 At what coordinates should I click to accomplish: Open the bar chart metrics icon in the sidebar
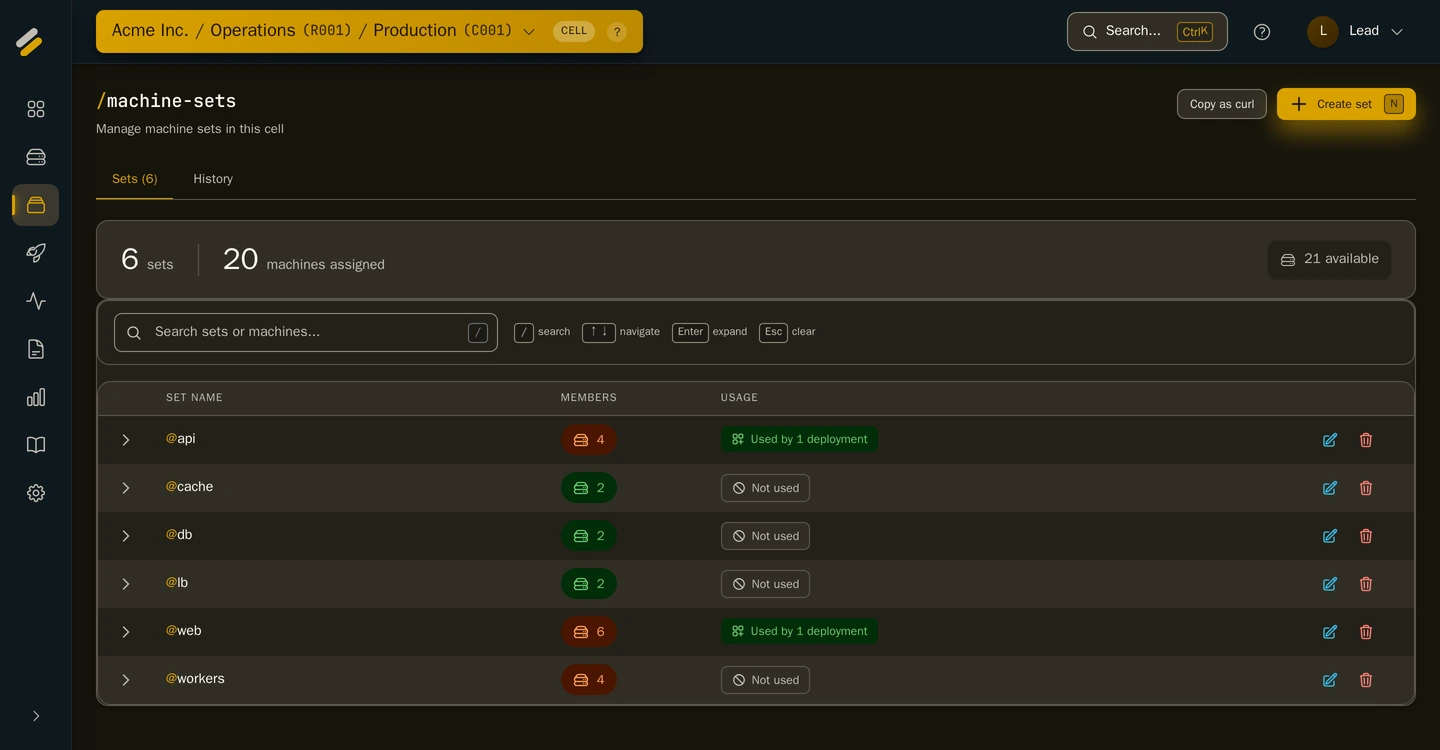[36, 397]
